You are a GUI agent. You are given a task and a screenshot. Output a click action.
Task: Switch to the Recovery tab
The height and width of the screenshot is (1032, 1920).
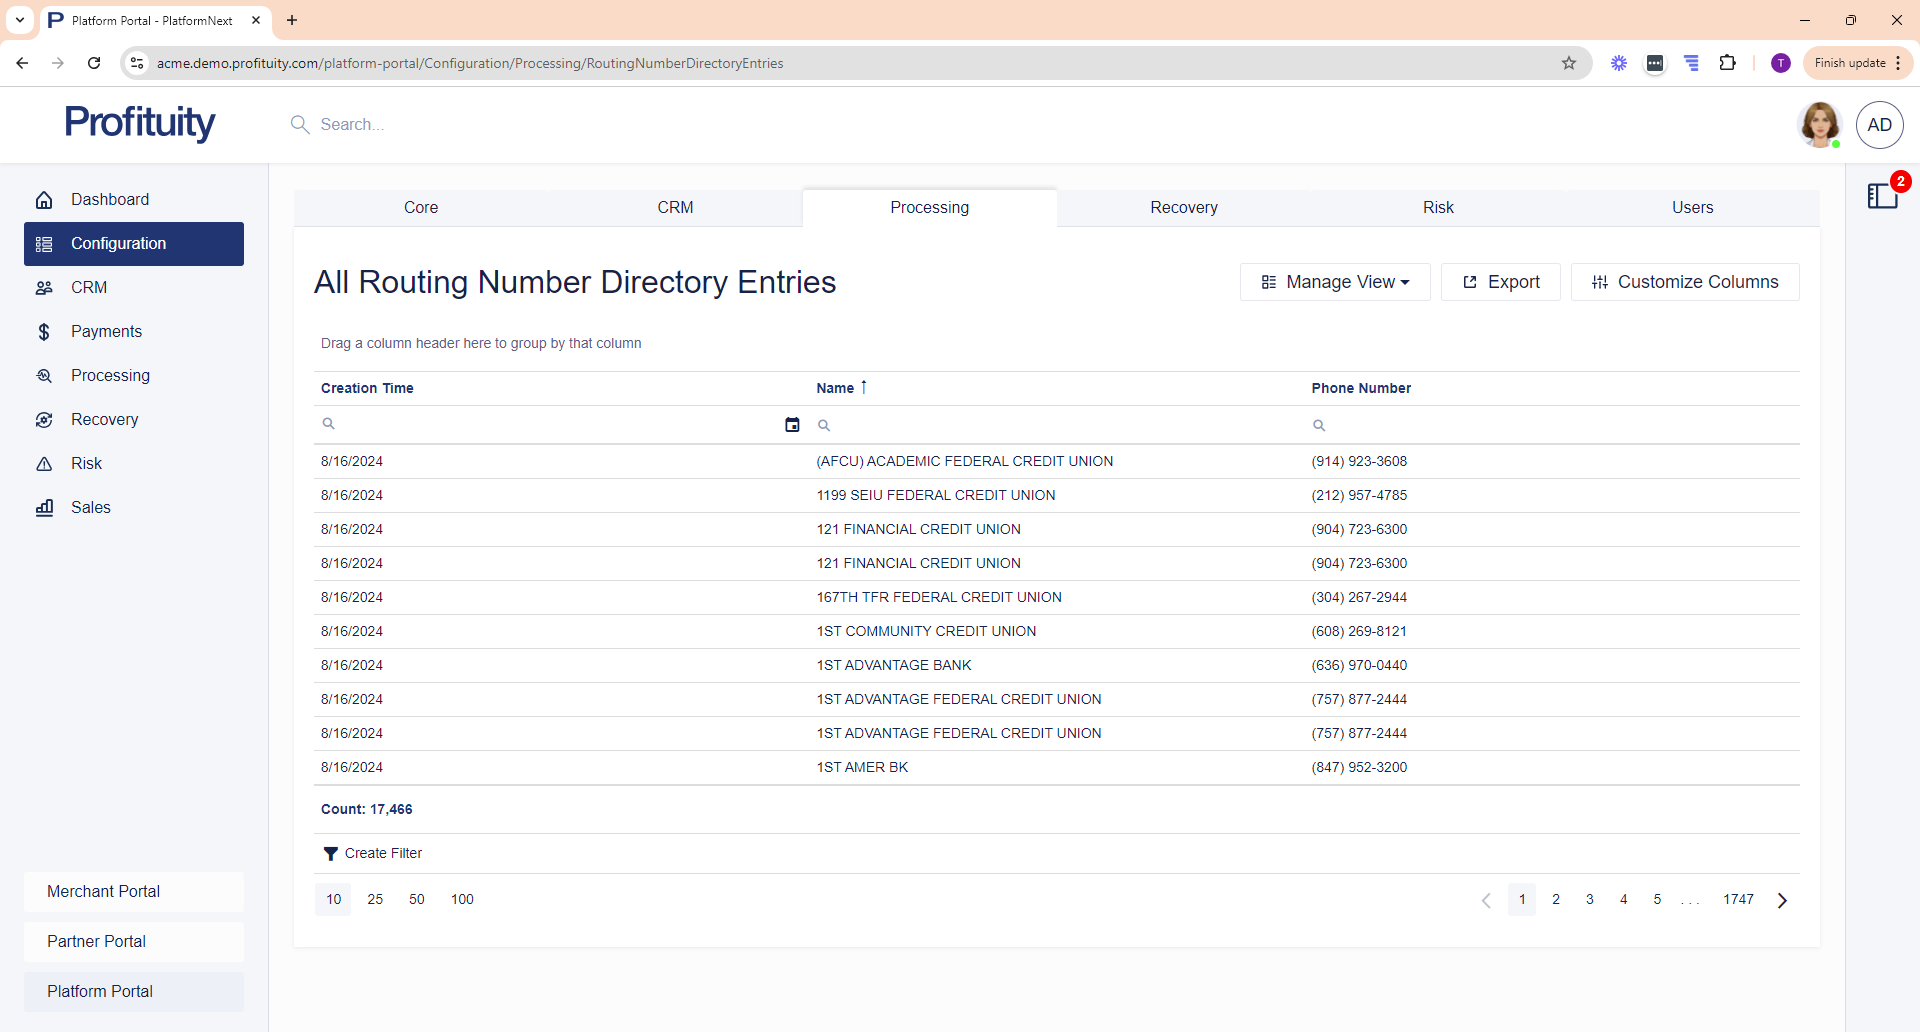[1184, 208]
